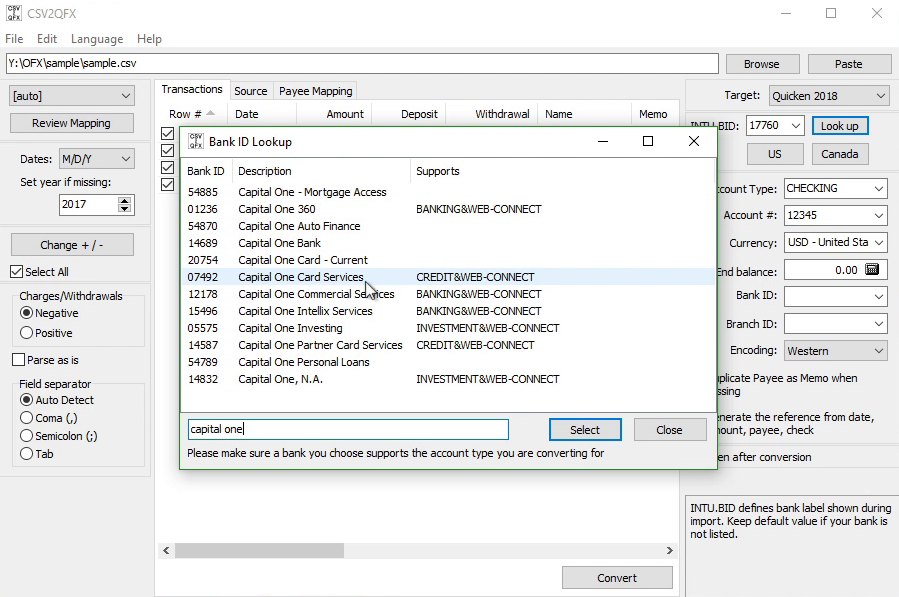Toggle the fourth transaction row checkbox
899x597 pixels.
point(167,185)
